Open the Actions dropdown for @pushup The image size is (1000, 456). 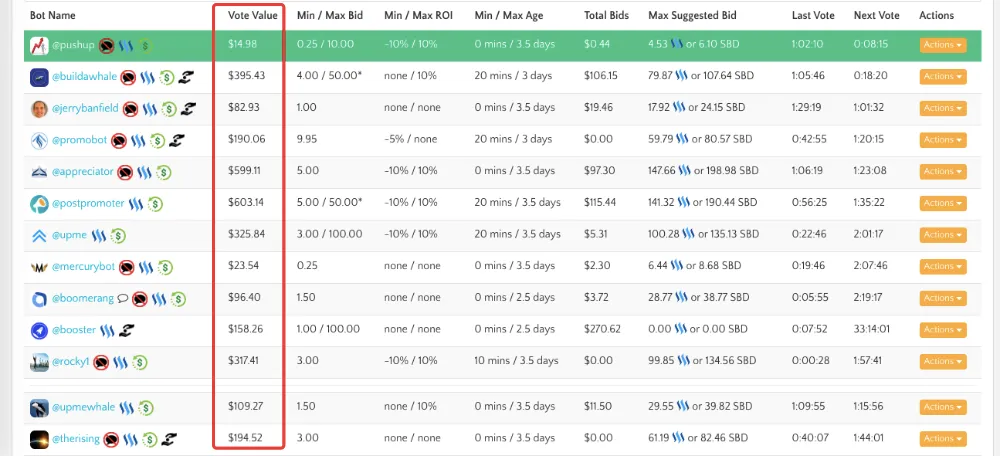[x=943, y=45]
